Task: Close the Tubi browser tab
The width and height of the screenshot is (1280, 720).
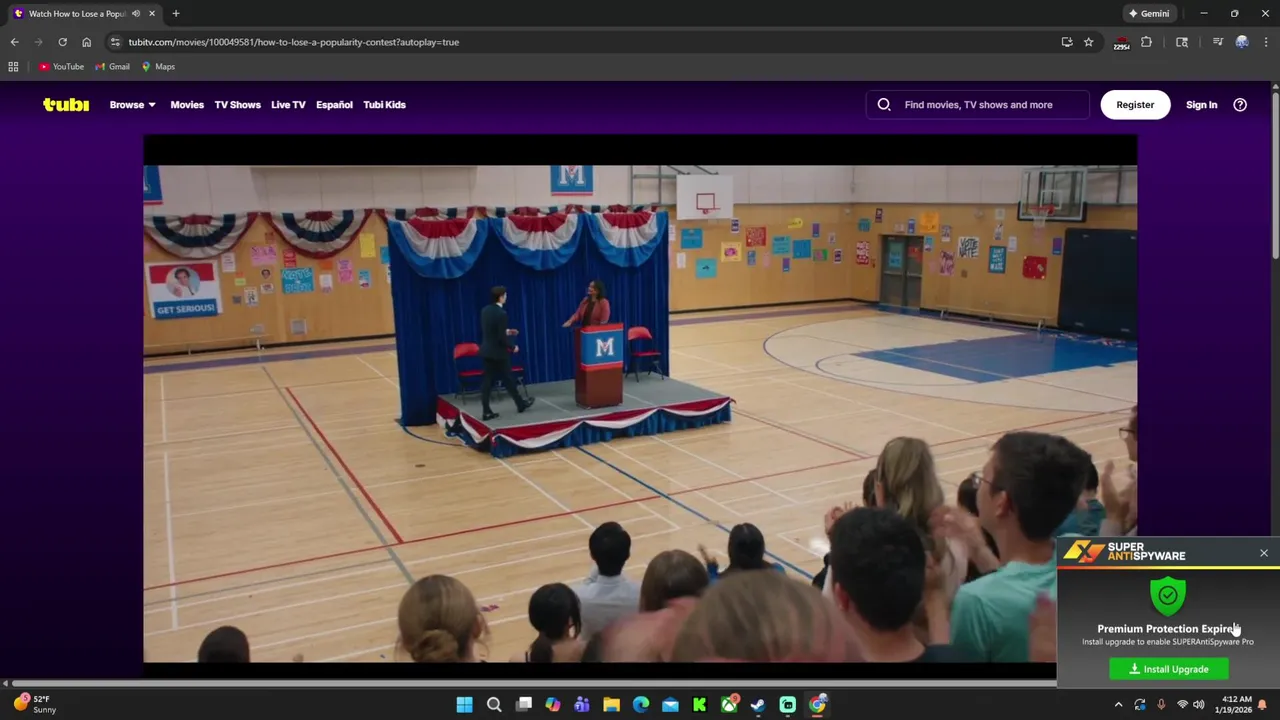Action: pyautogui.click(x=152, y=14)
